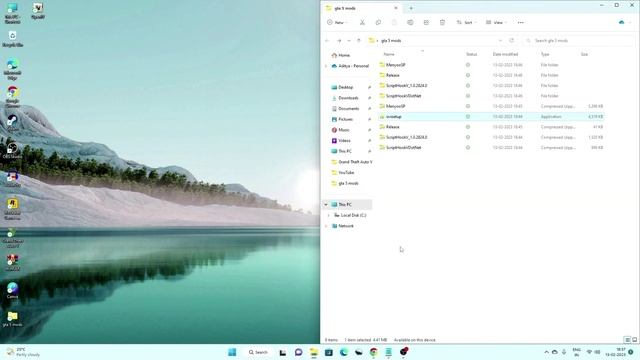This screenshot has height=360, width=640.
Task: Open the View dropdown
Action: pyautogui.click(x=496, y=22)
